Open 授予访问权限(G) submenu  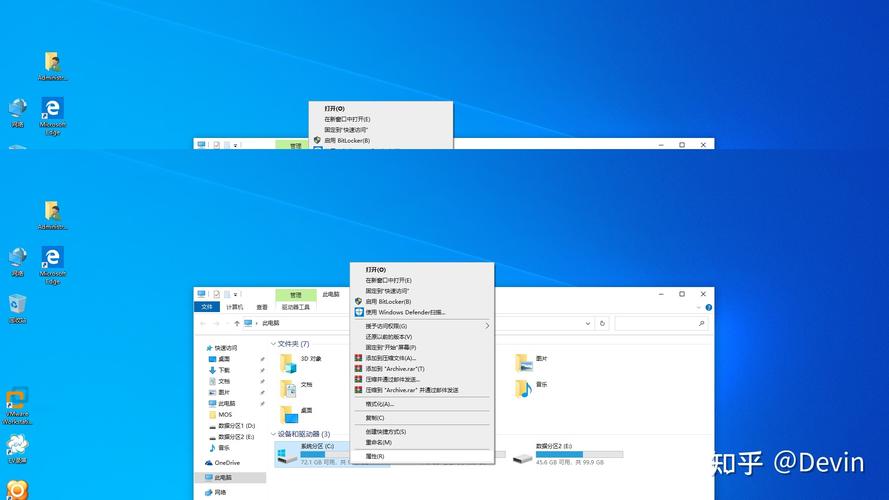[422, 326]
